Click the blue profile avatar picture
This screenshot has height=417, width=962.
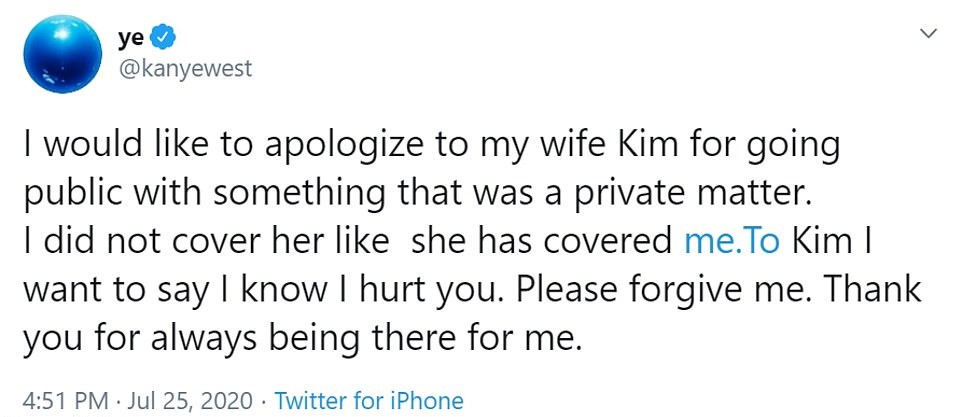coord(62,53)
